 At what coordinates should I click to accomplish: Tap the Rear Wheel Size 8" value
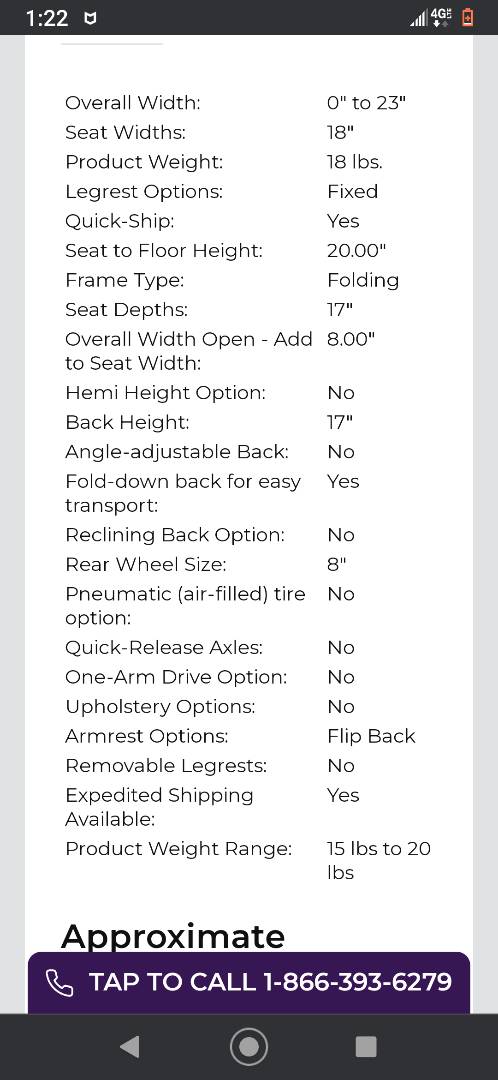(x=337, y=564)
